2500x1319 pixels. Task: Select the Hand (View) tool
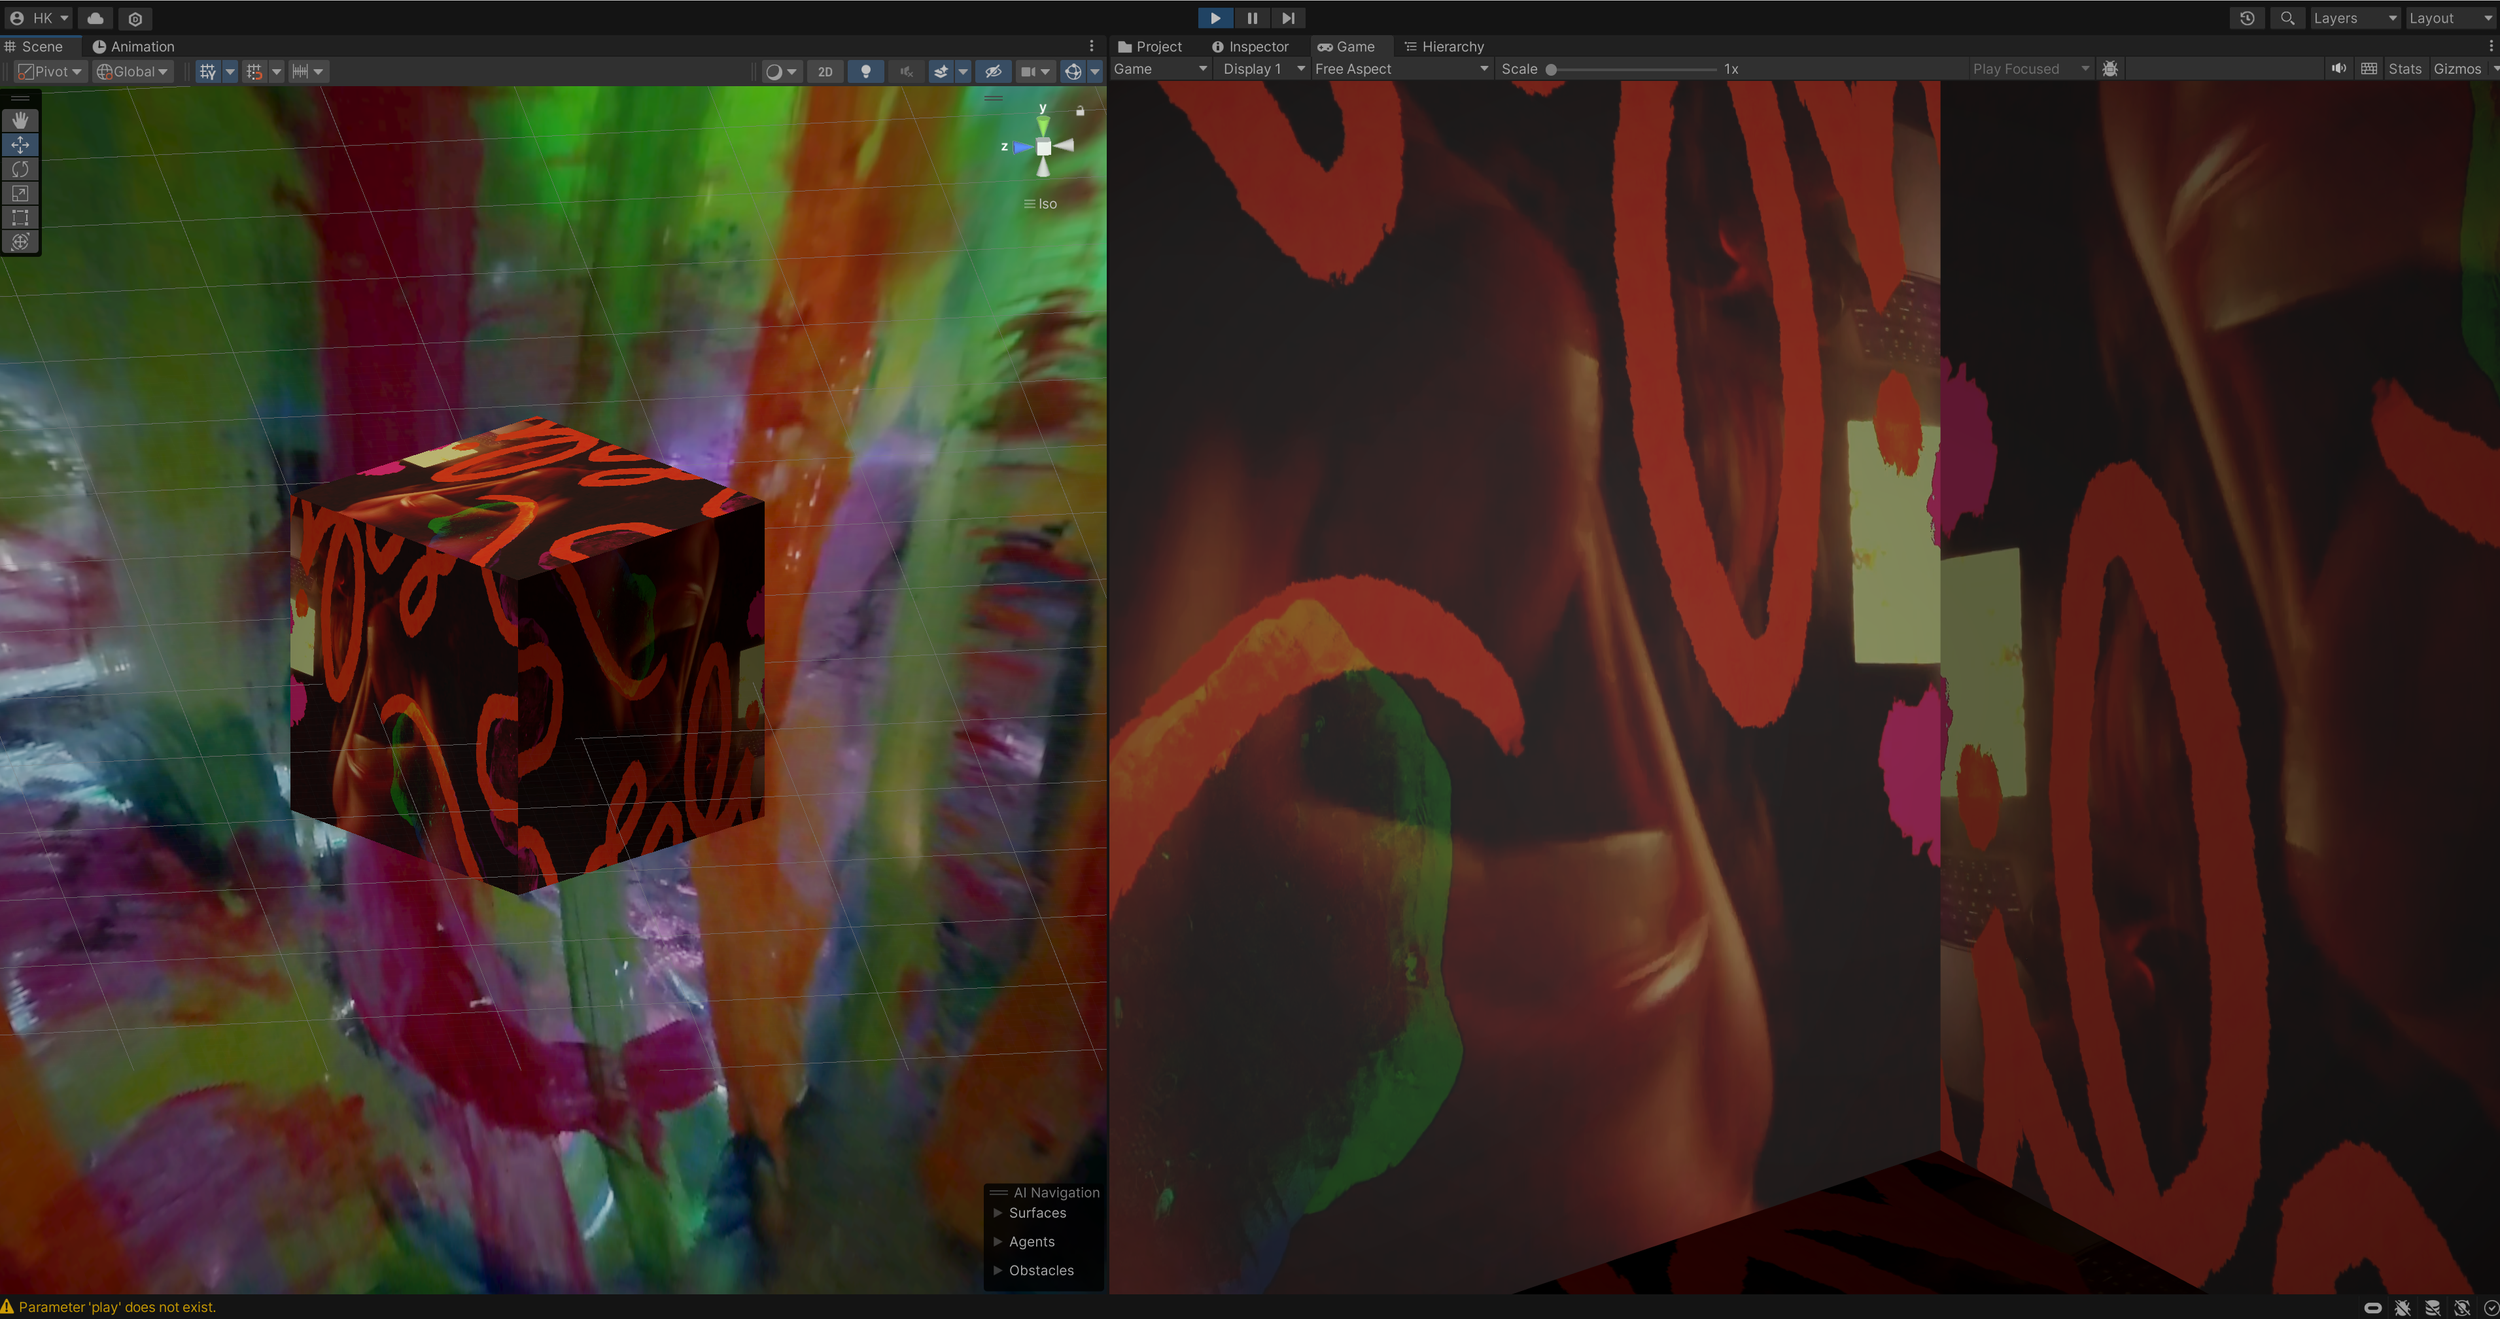pyautogui.click(x=20, y=120)
